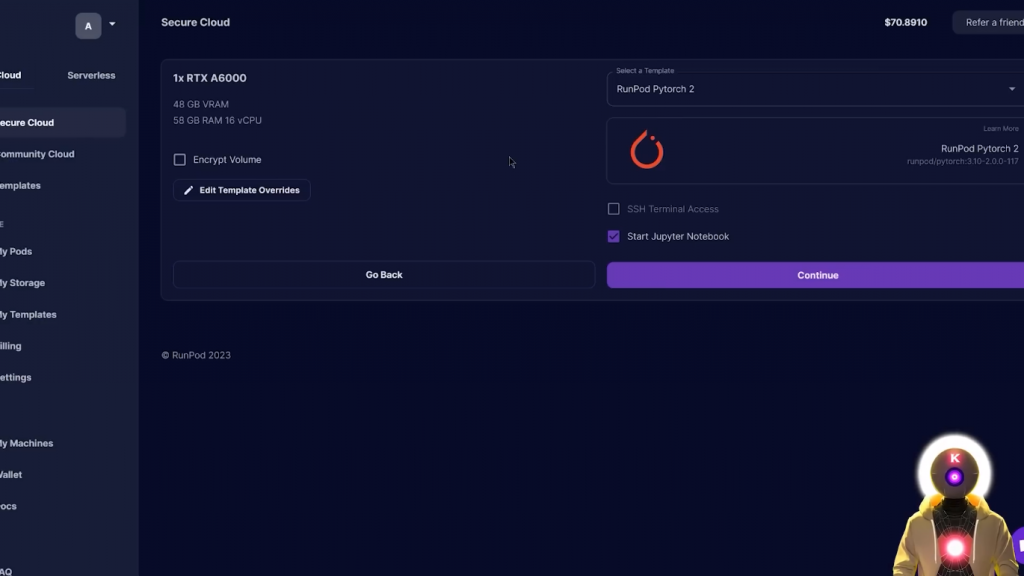Open the Learn More link
Image resolution: width=1024 pixels, height=576 pixels.
[1000, 129]
